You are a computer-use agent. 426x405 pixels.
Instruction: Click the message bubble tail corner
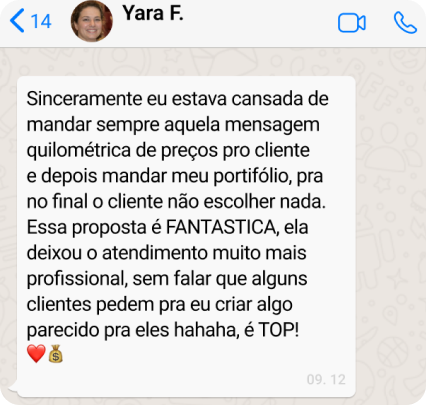point(13,388)
